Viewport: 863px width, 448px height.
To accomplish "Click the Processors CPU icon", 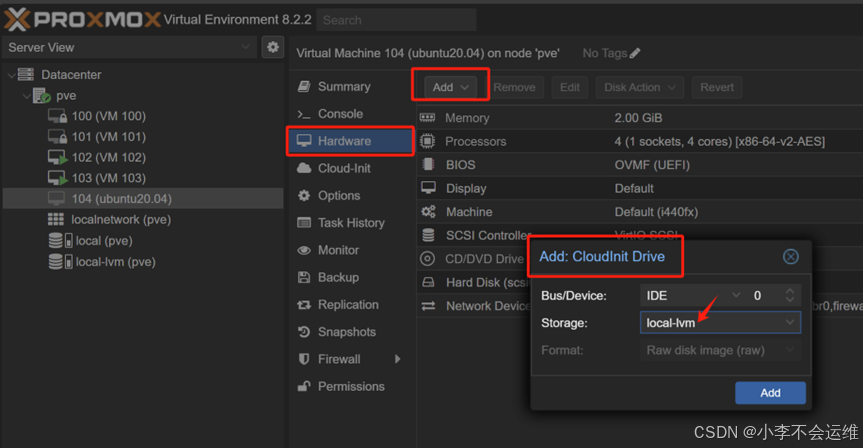I will point(428,141).
